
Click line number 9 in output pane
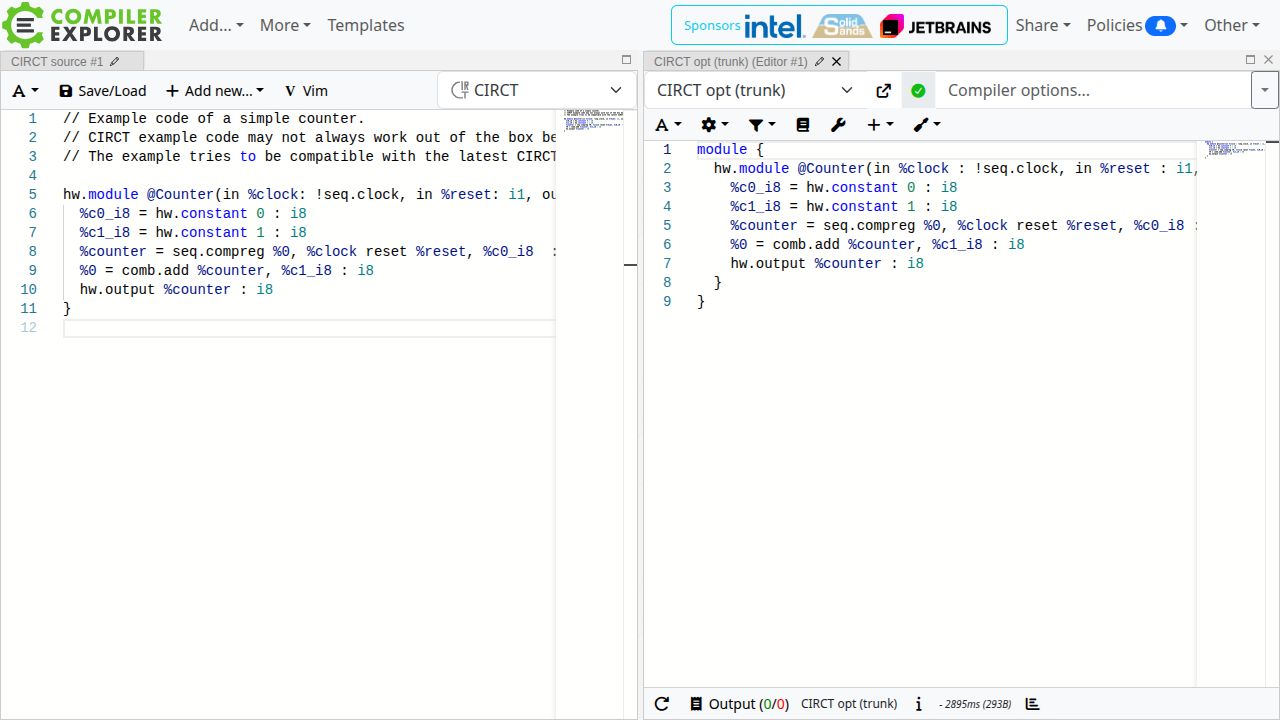[667, 302]
